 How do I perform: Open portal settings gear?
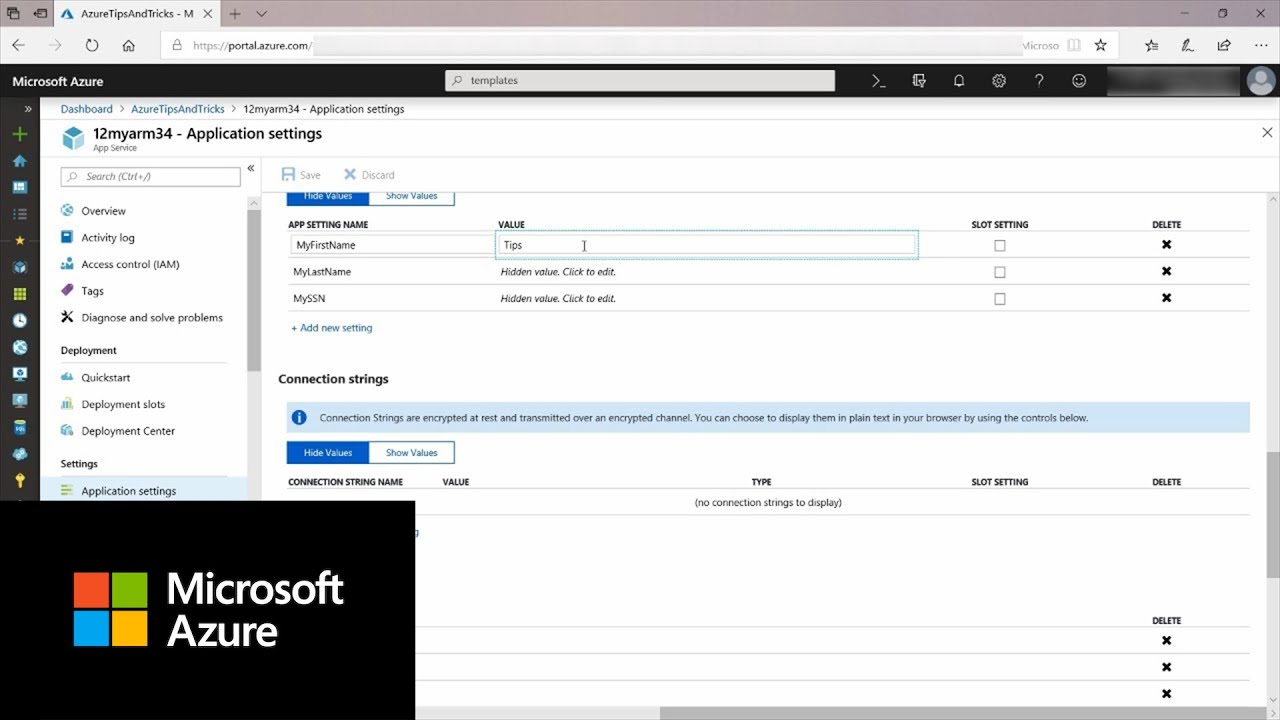point(999,81)
